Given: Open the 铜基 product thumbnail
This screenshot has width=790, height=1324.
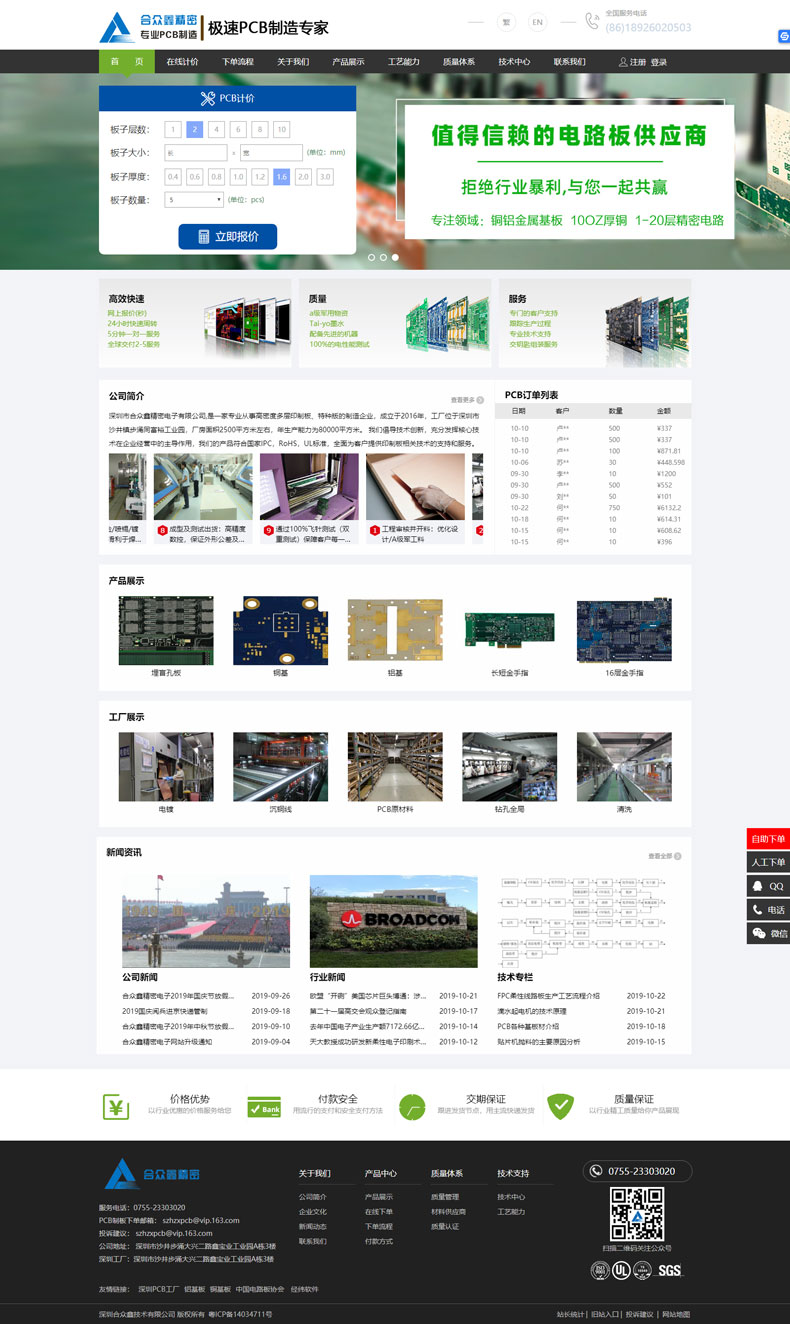Looking at the screenshot, I should click(280, 631).
